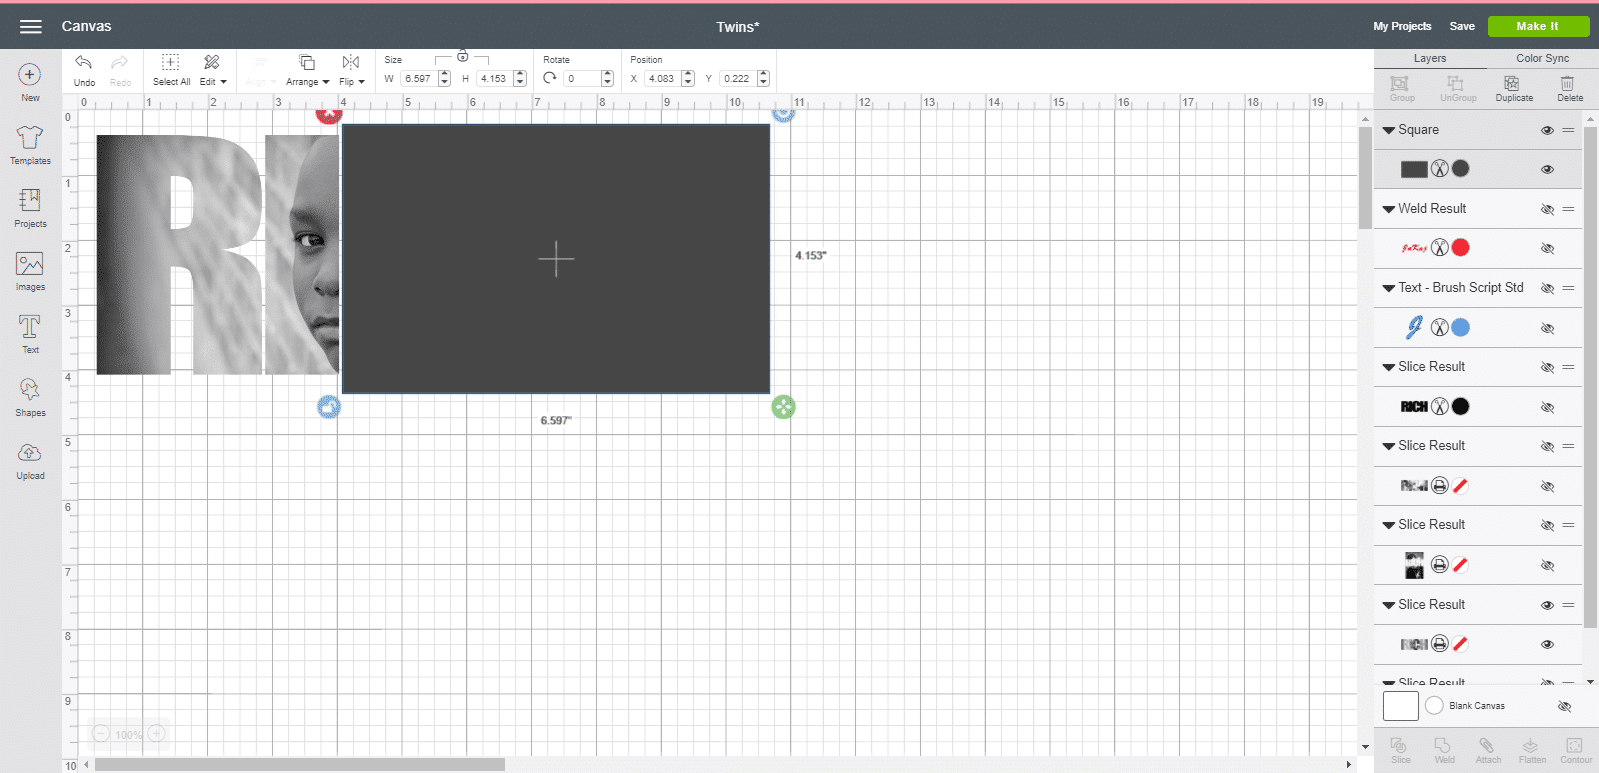The image size is (1599, 773).
Task: Show the Weld Result layer
Action: 1547,209
